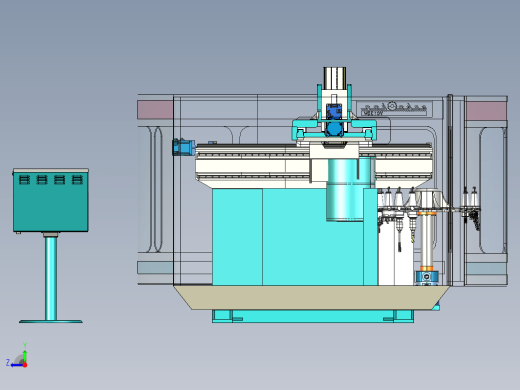Select the cabinet's cyan pedestal column

(x=51, y=278)
